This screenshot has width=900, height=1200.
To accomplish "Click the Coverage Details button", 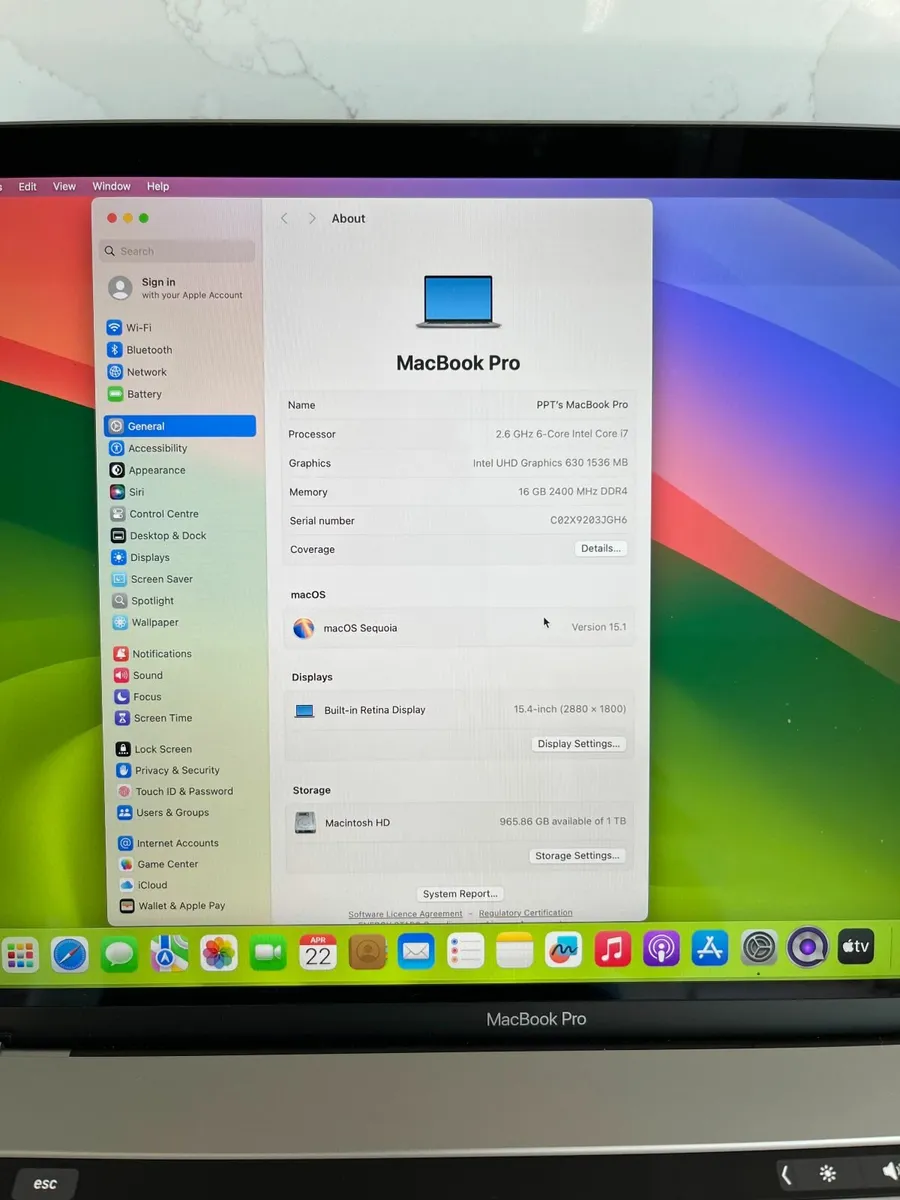I will click(601, 548).
